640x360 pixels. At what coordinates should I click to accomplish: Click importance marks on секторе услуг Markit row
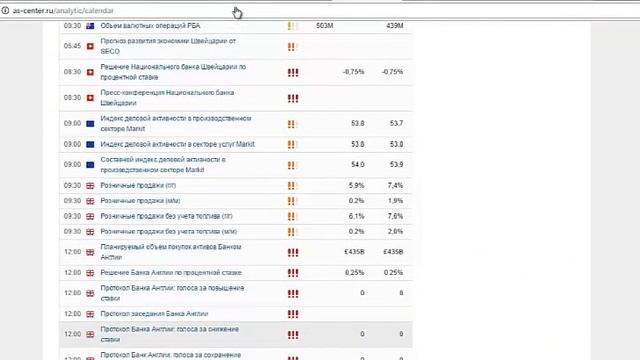292,144
